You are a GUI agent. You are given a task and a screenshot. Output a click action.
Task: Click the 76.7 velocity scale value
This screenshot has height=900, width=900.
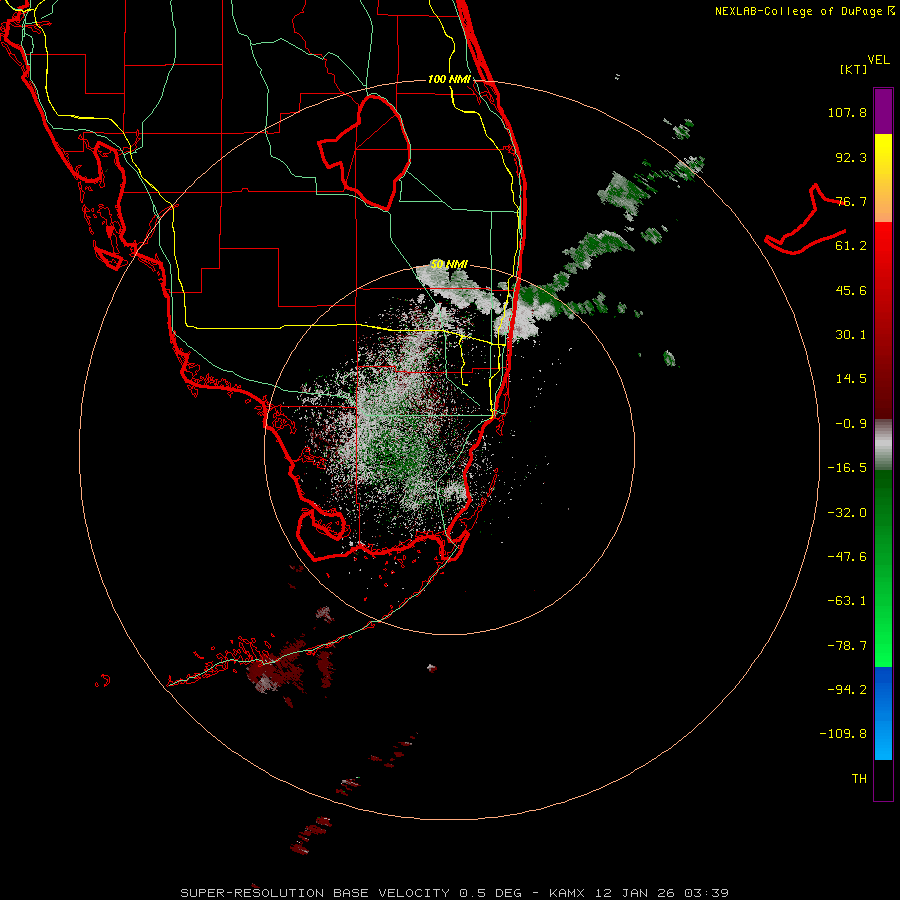point(851,201)
